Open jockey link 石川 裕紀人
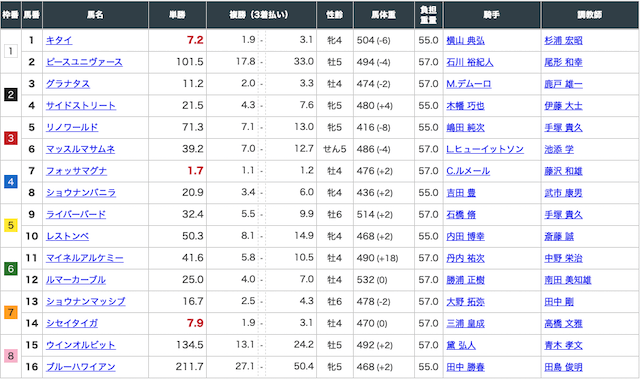Screen dimensions: 640x379 tap(470, 62)
